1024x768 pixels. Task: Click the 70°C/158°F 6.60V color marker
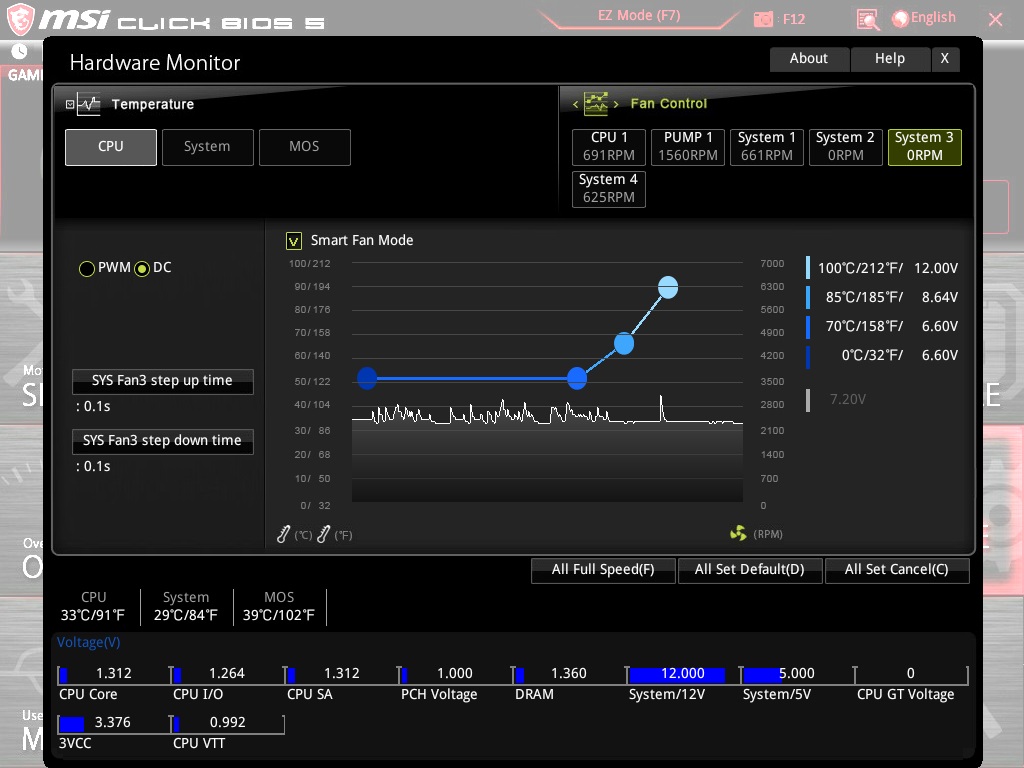tap(808, 327)
